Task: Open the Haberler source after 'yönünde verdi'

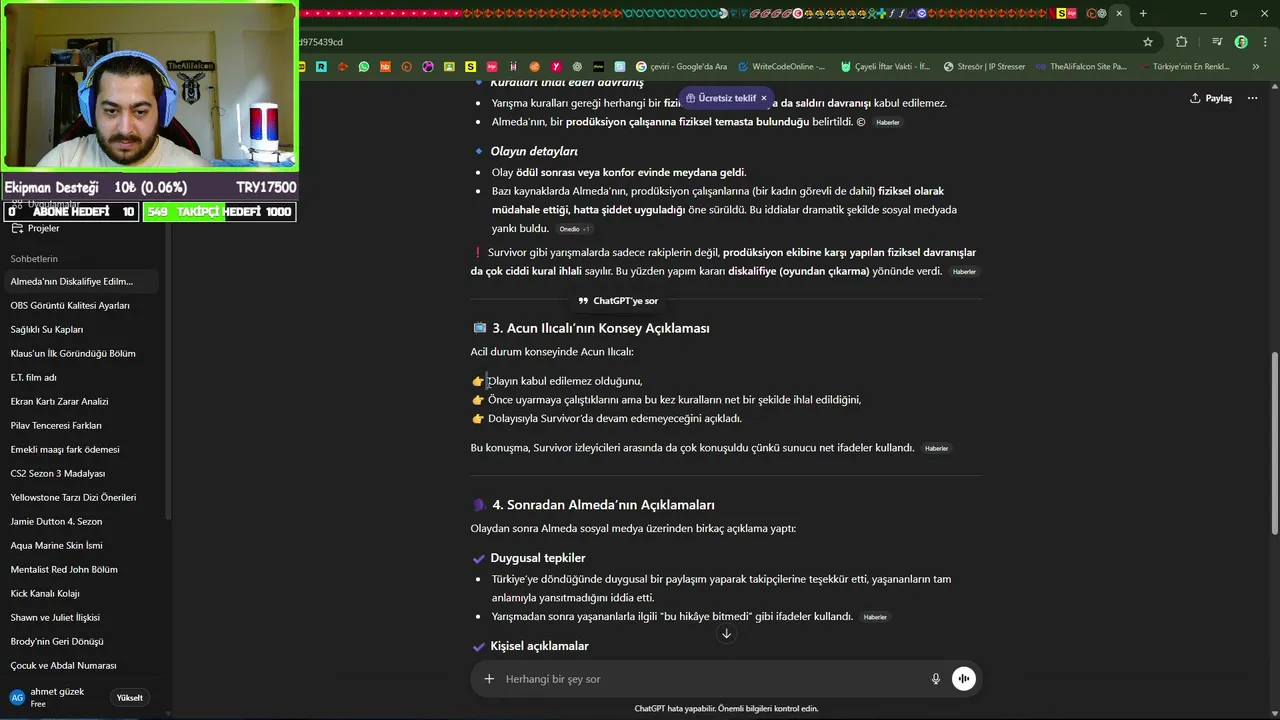Action: point(964,272)
